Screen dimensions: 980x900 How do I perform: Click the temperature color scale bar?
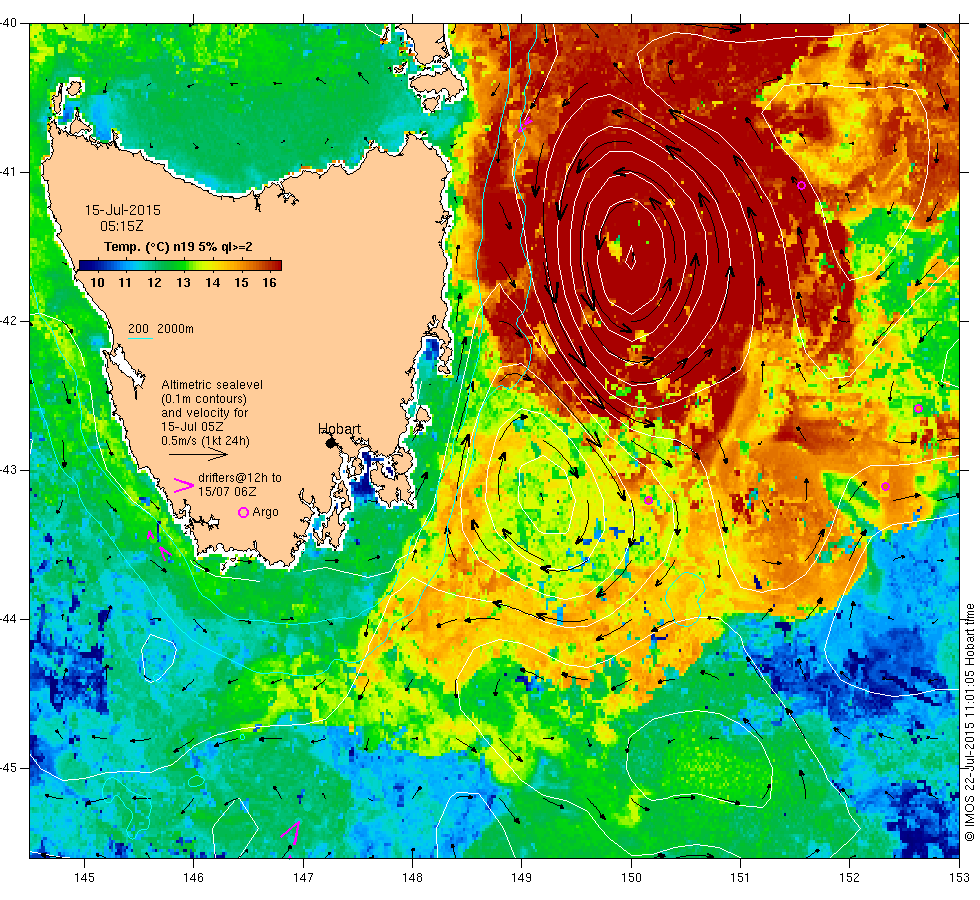pyautogui.click(x=181, y=265)
